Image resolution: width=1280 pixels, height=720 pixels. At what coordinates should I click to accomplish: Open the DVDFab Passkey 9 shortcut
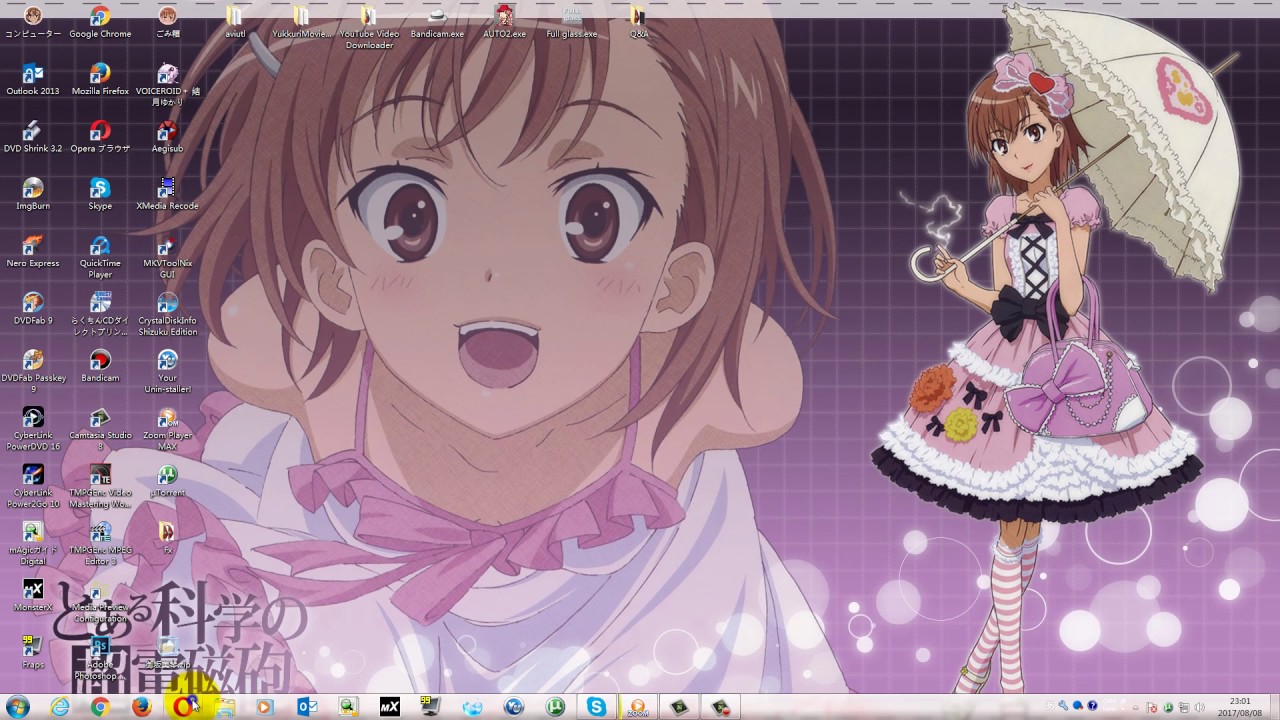[x=33, y=372]
